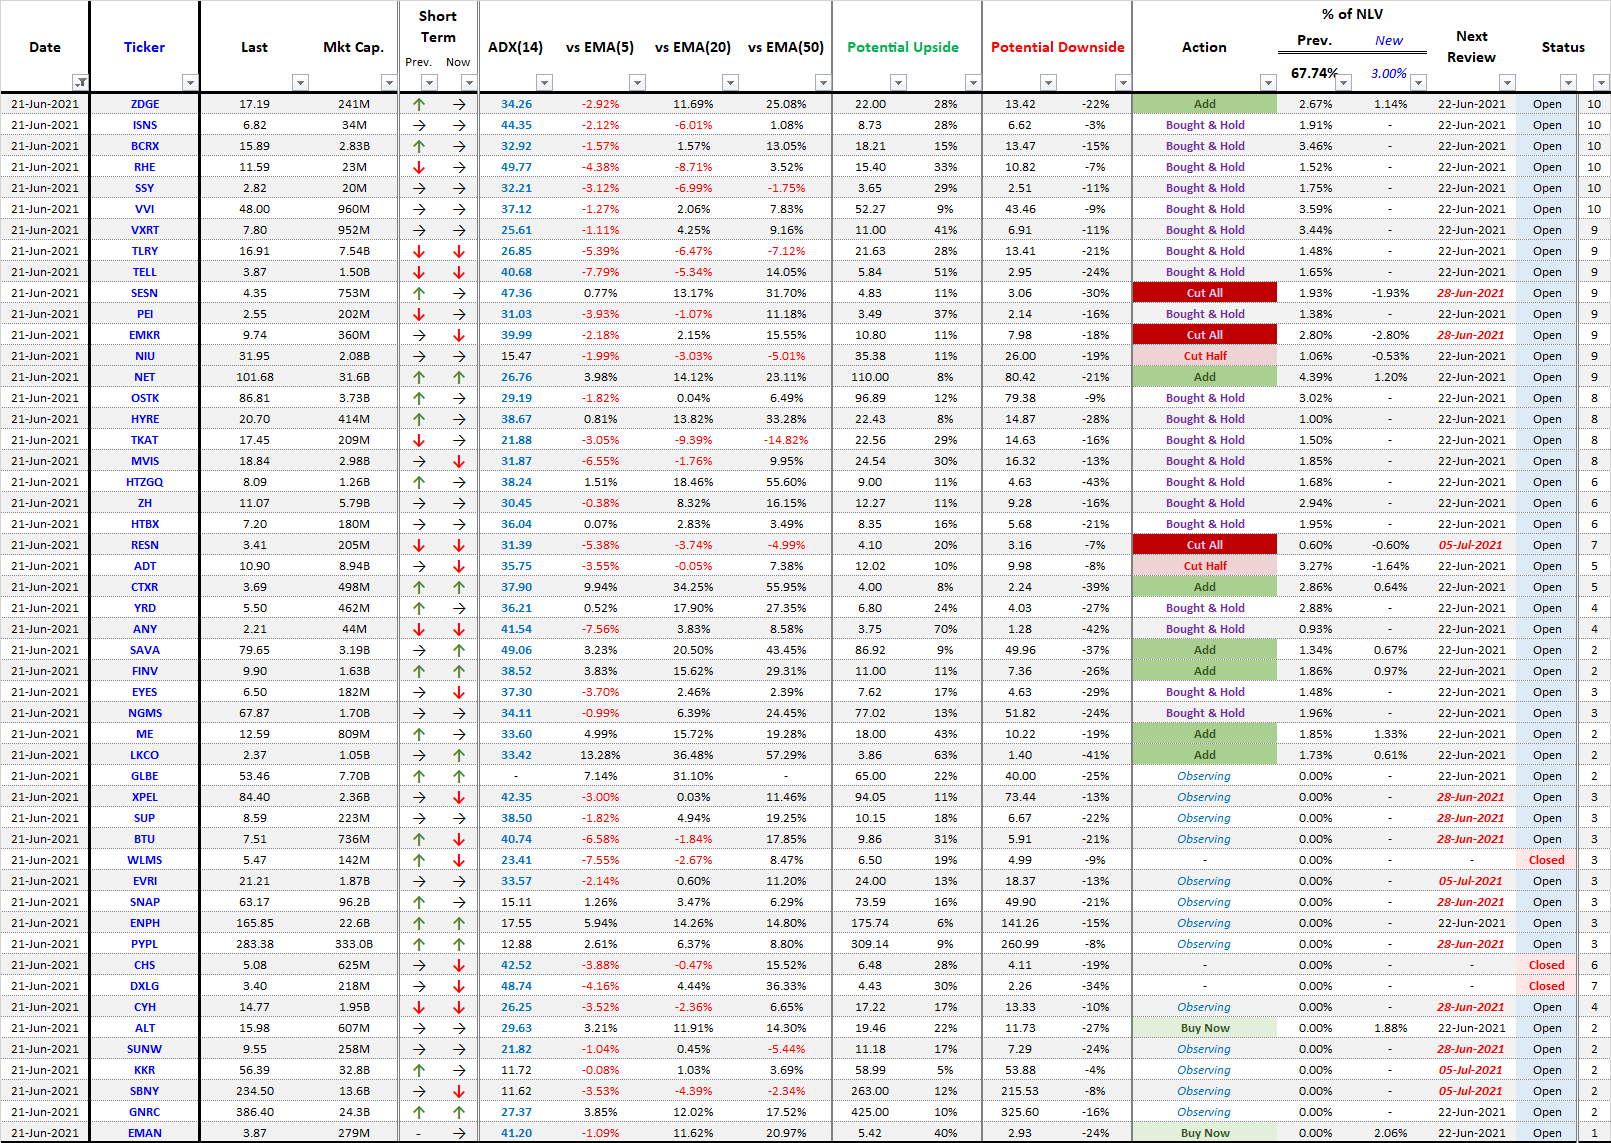Click the 67.74% Prev. total cell
Image resolution: width=1611 pixels, height=1143 pixels.
[x=1314, y=73]
